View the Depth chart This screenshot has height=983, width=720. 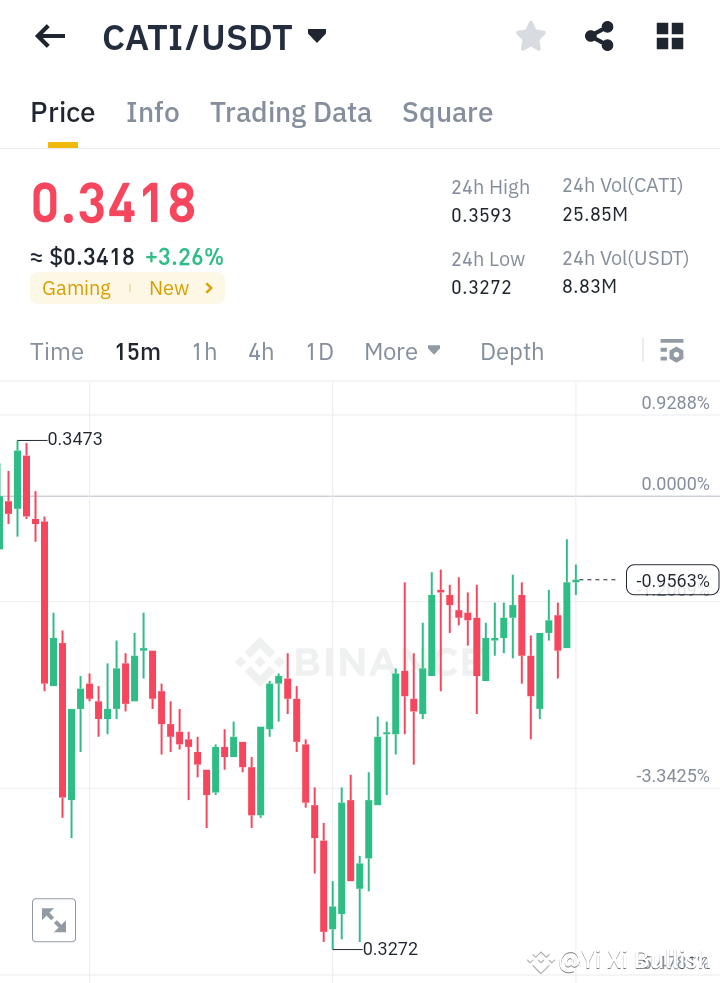point(511,351)
